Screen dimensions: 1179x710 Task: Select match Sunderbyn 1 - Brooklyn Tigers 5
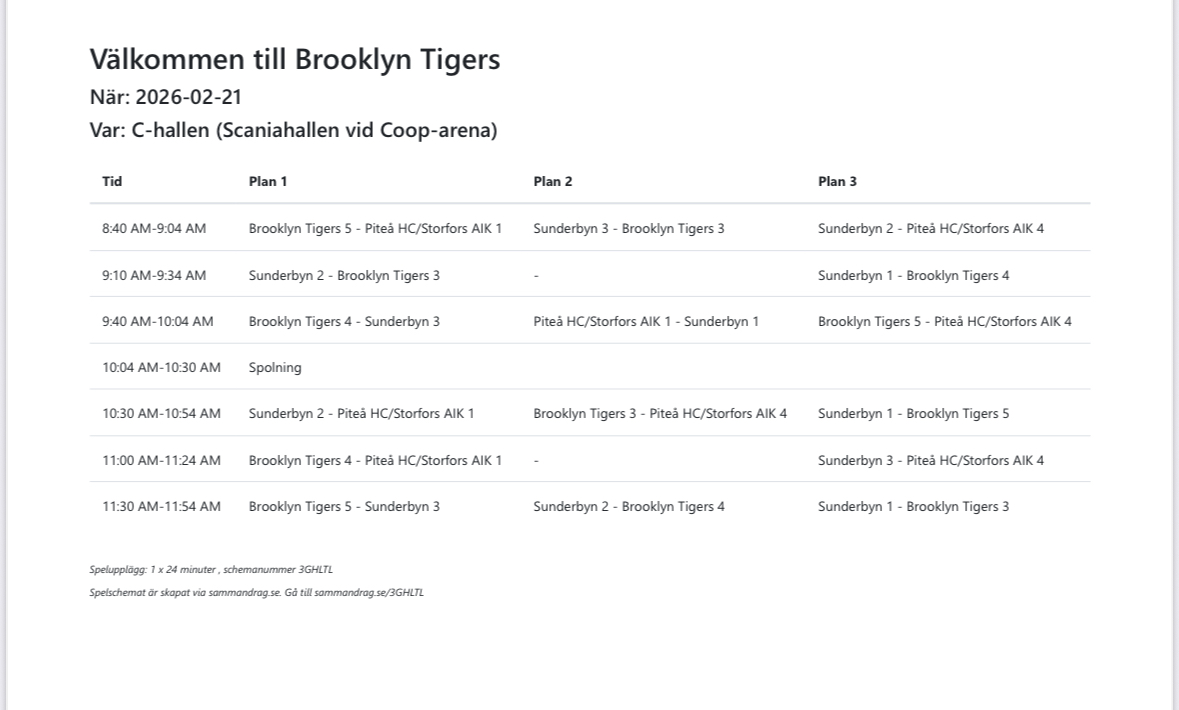(x=913, y=414)
